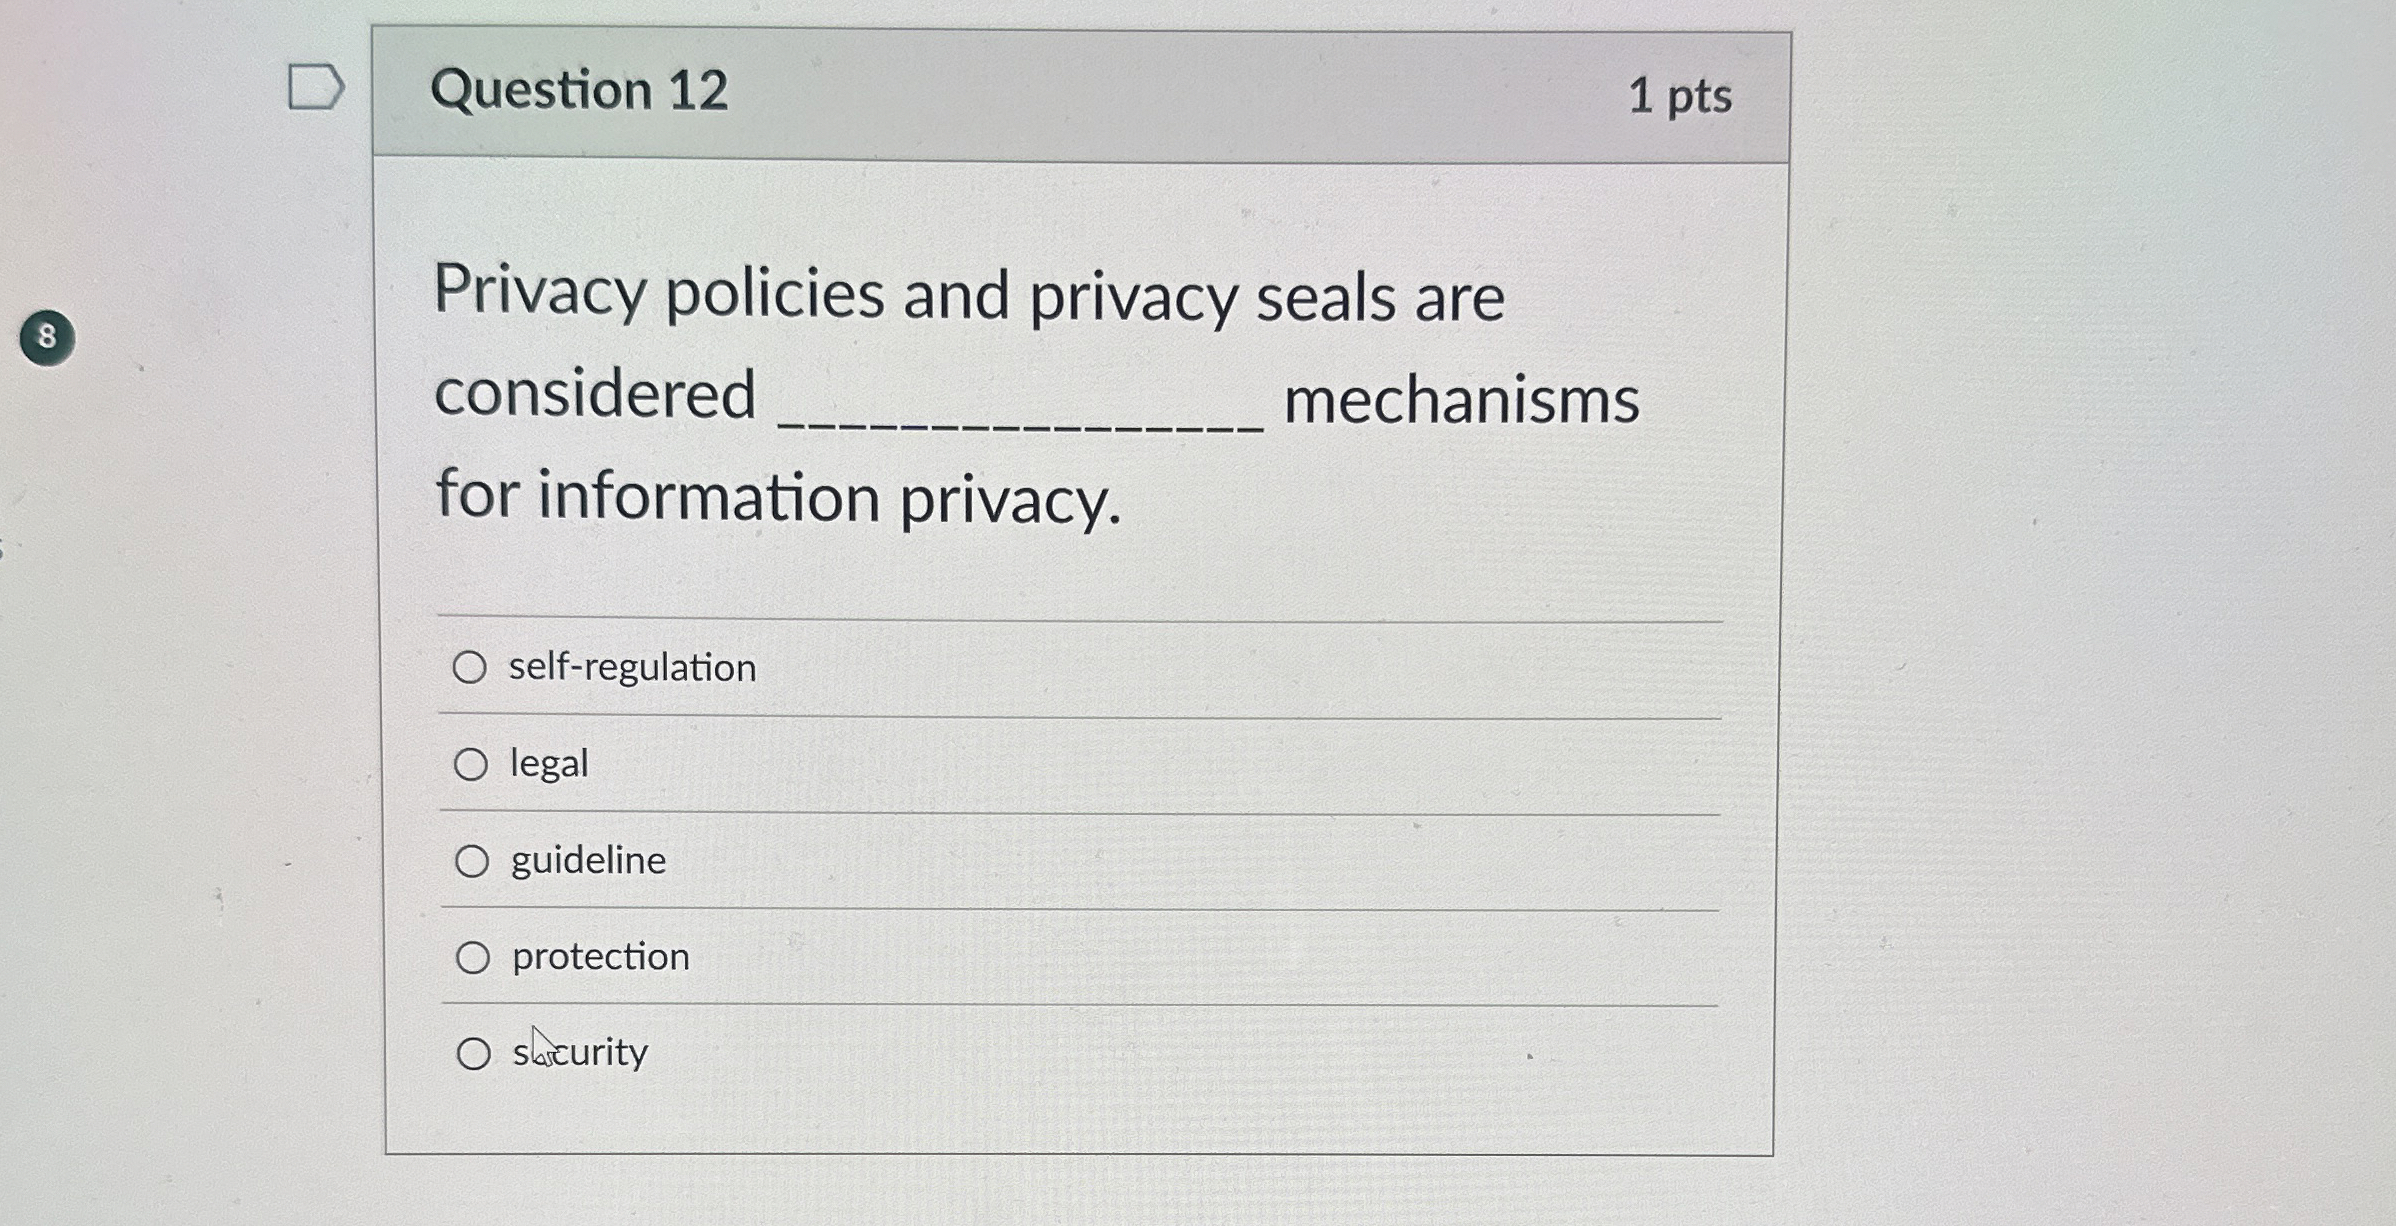
Task: Click the guideline answer label text
Action: [586, 859]
